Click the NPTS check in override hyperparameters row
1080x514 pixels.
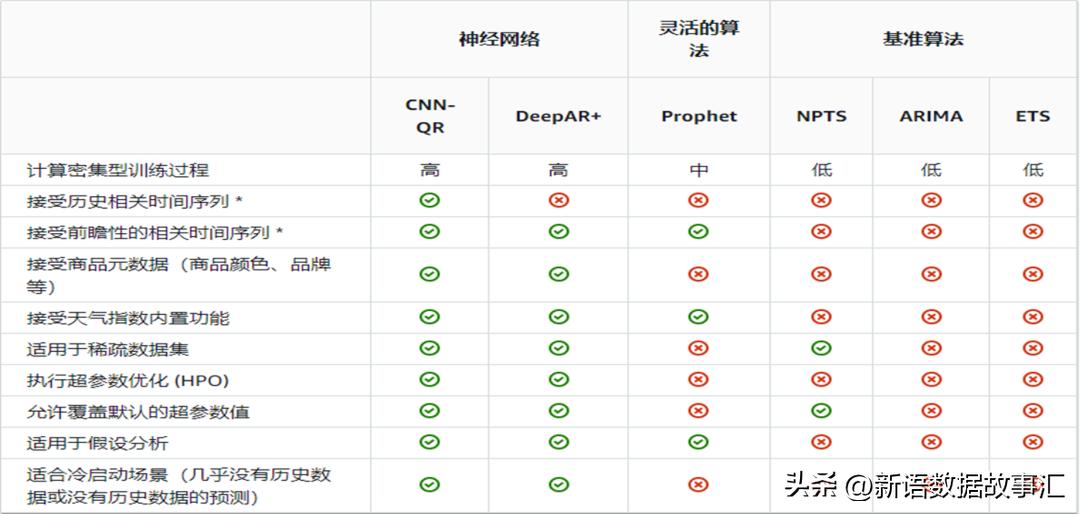821,411
